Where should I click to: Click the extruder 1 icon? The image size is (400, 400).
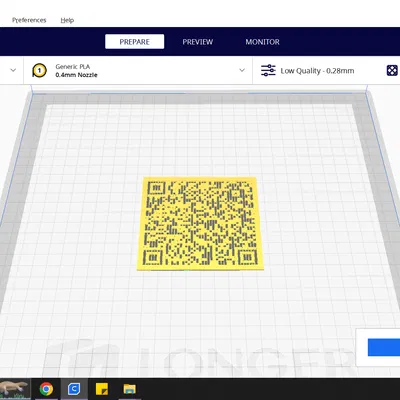point(39,71)
